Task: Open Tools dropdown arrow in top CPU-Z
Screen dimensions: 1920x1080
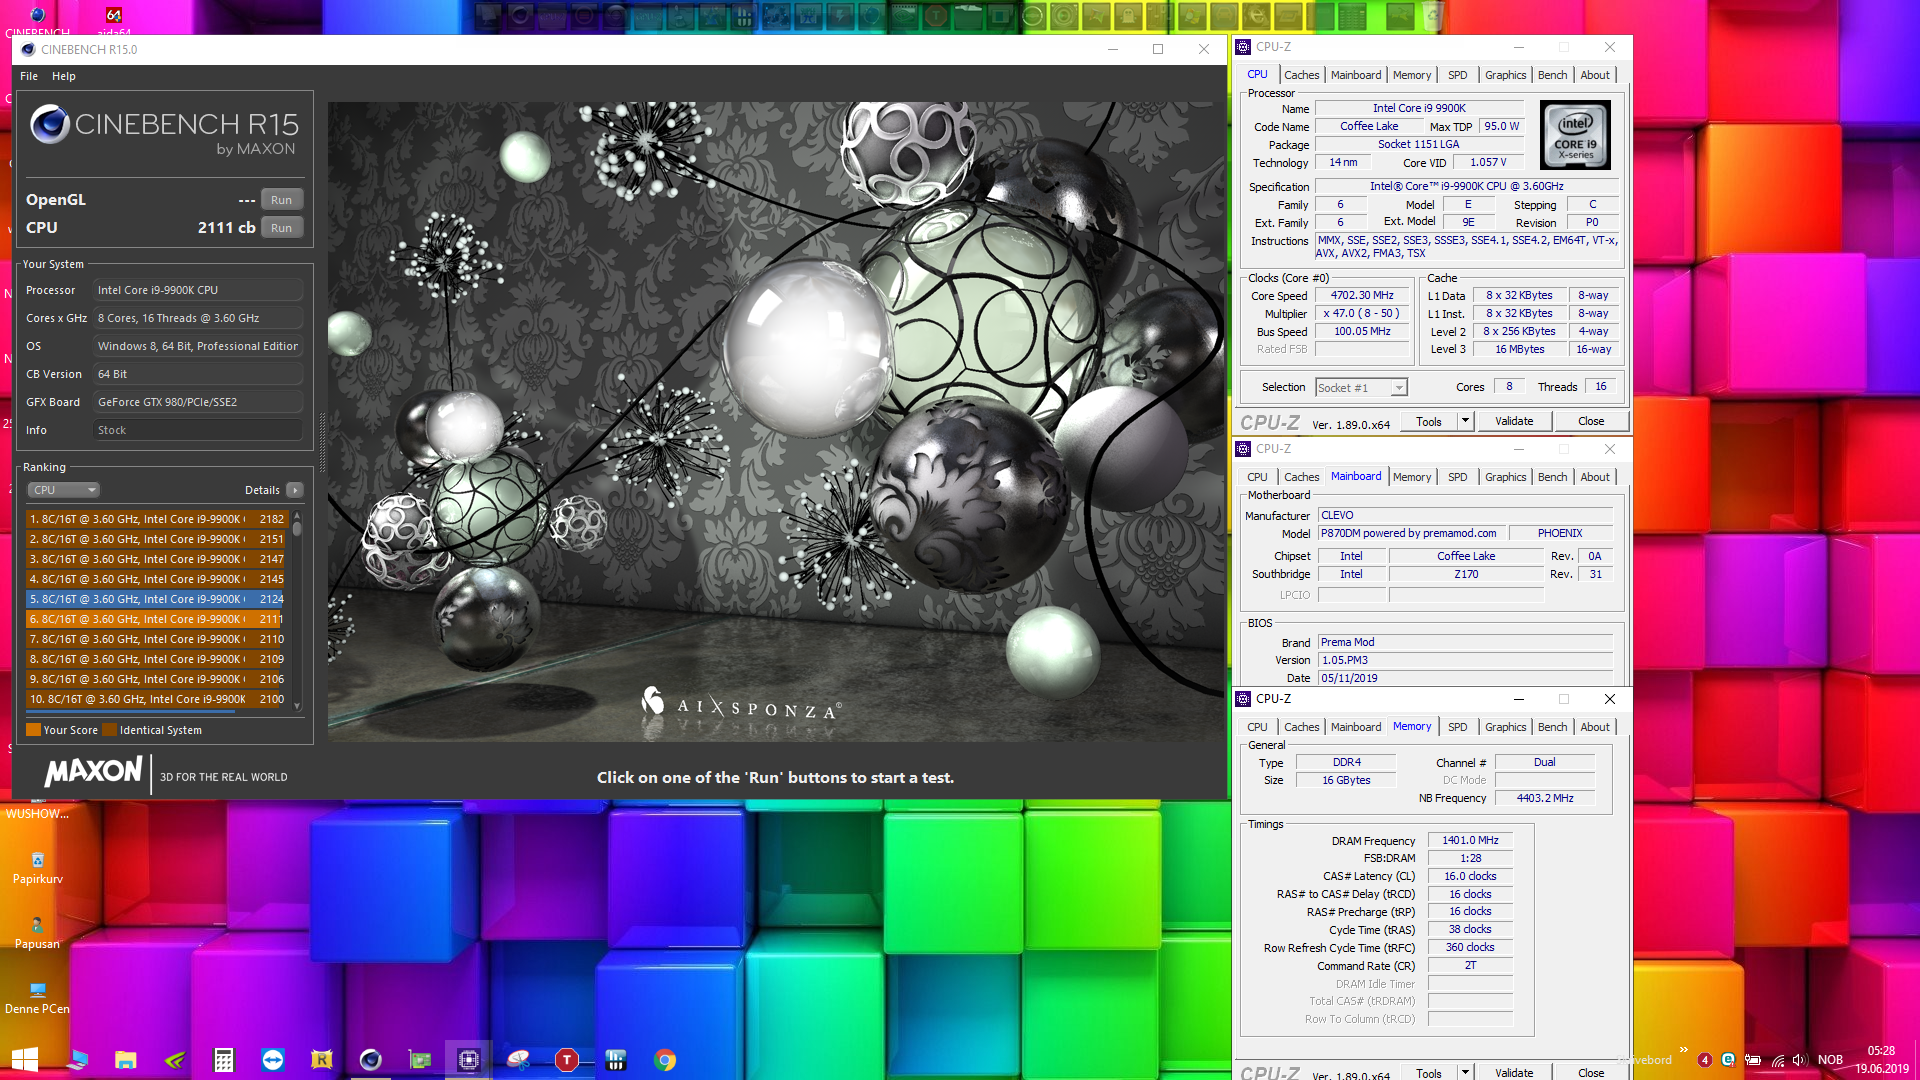Action: [x=1465, y=421]
